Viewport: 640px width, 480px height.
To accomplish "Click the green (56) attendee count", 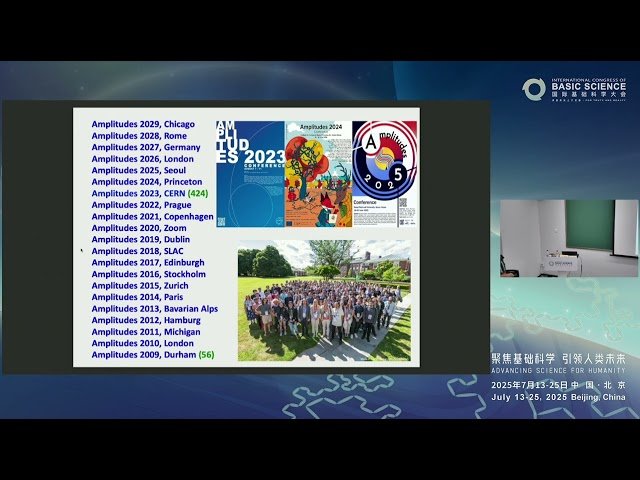I will pos(206,354).
